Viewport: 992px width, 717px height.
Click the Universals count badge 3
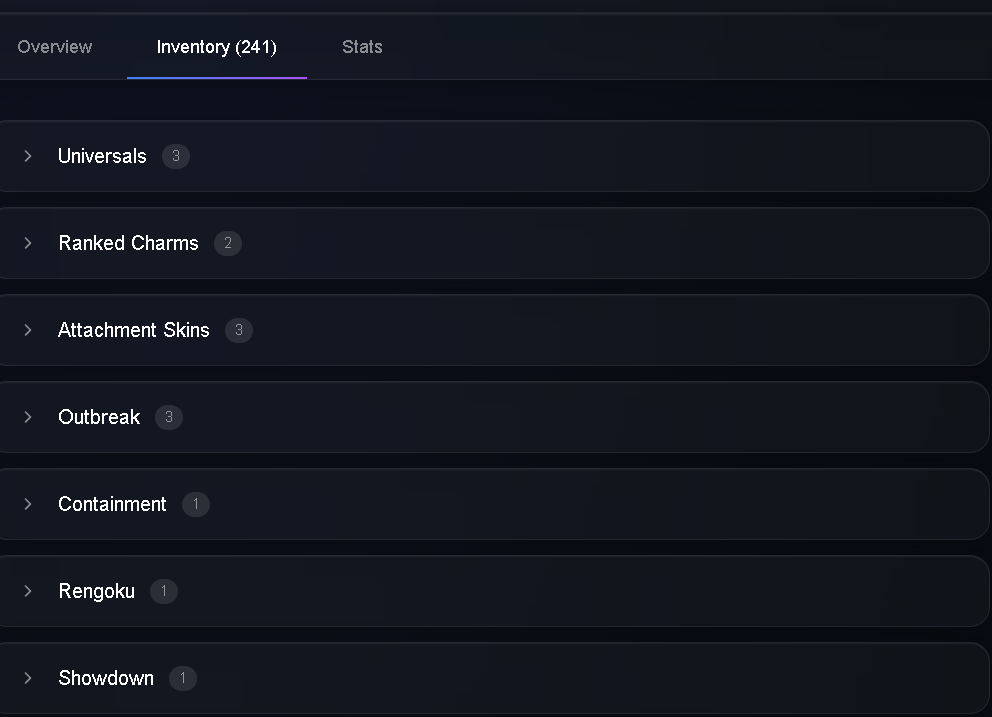tap(176, 156)
